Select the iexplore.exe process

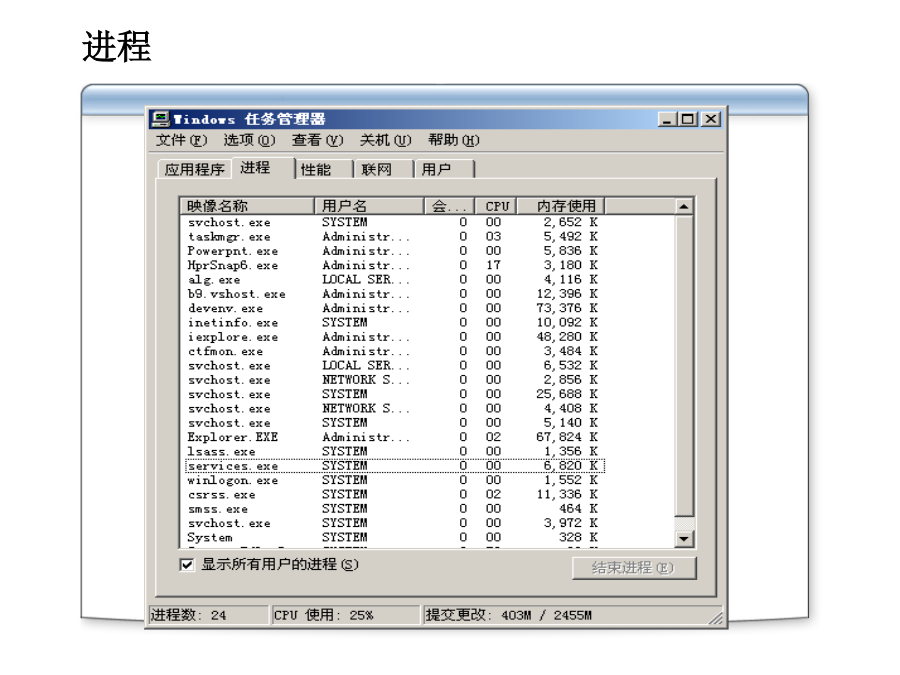tap(393, 337)
